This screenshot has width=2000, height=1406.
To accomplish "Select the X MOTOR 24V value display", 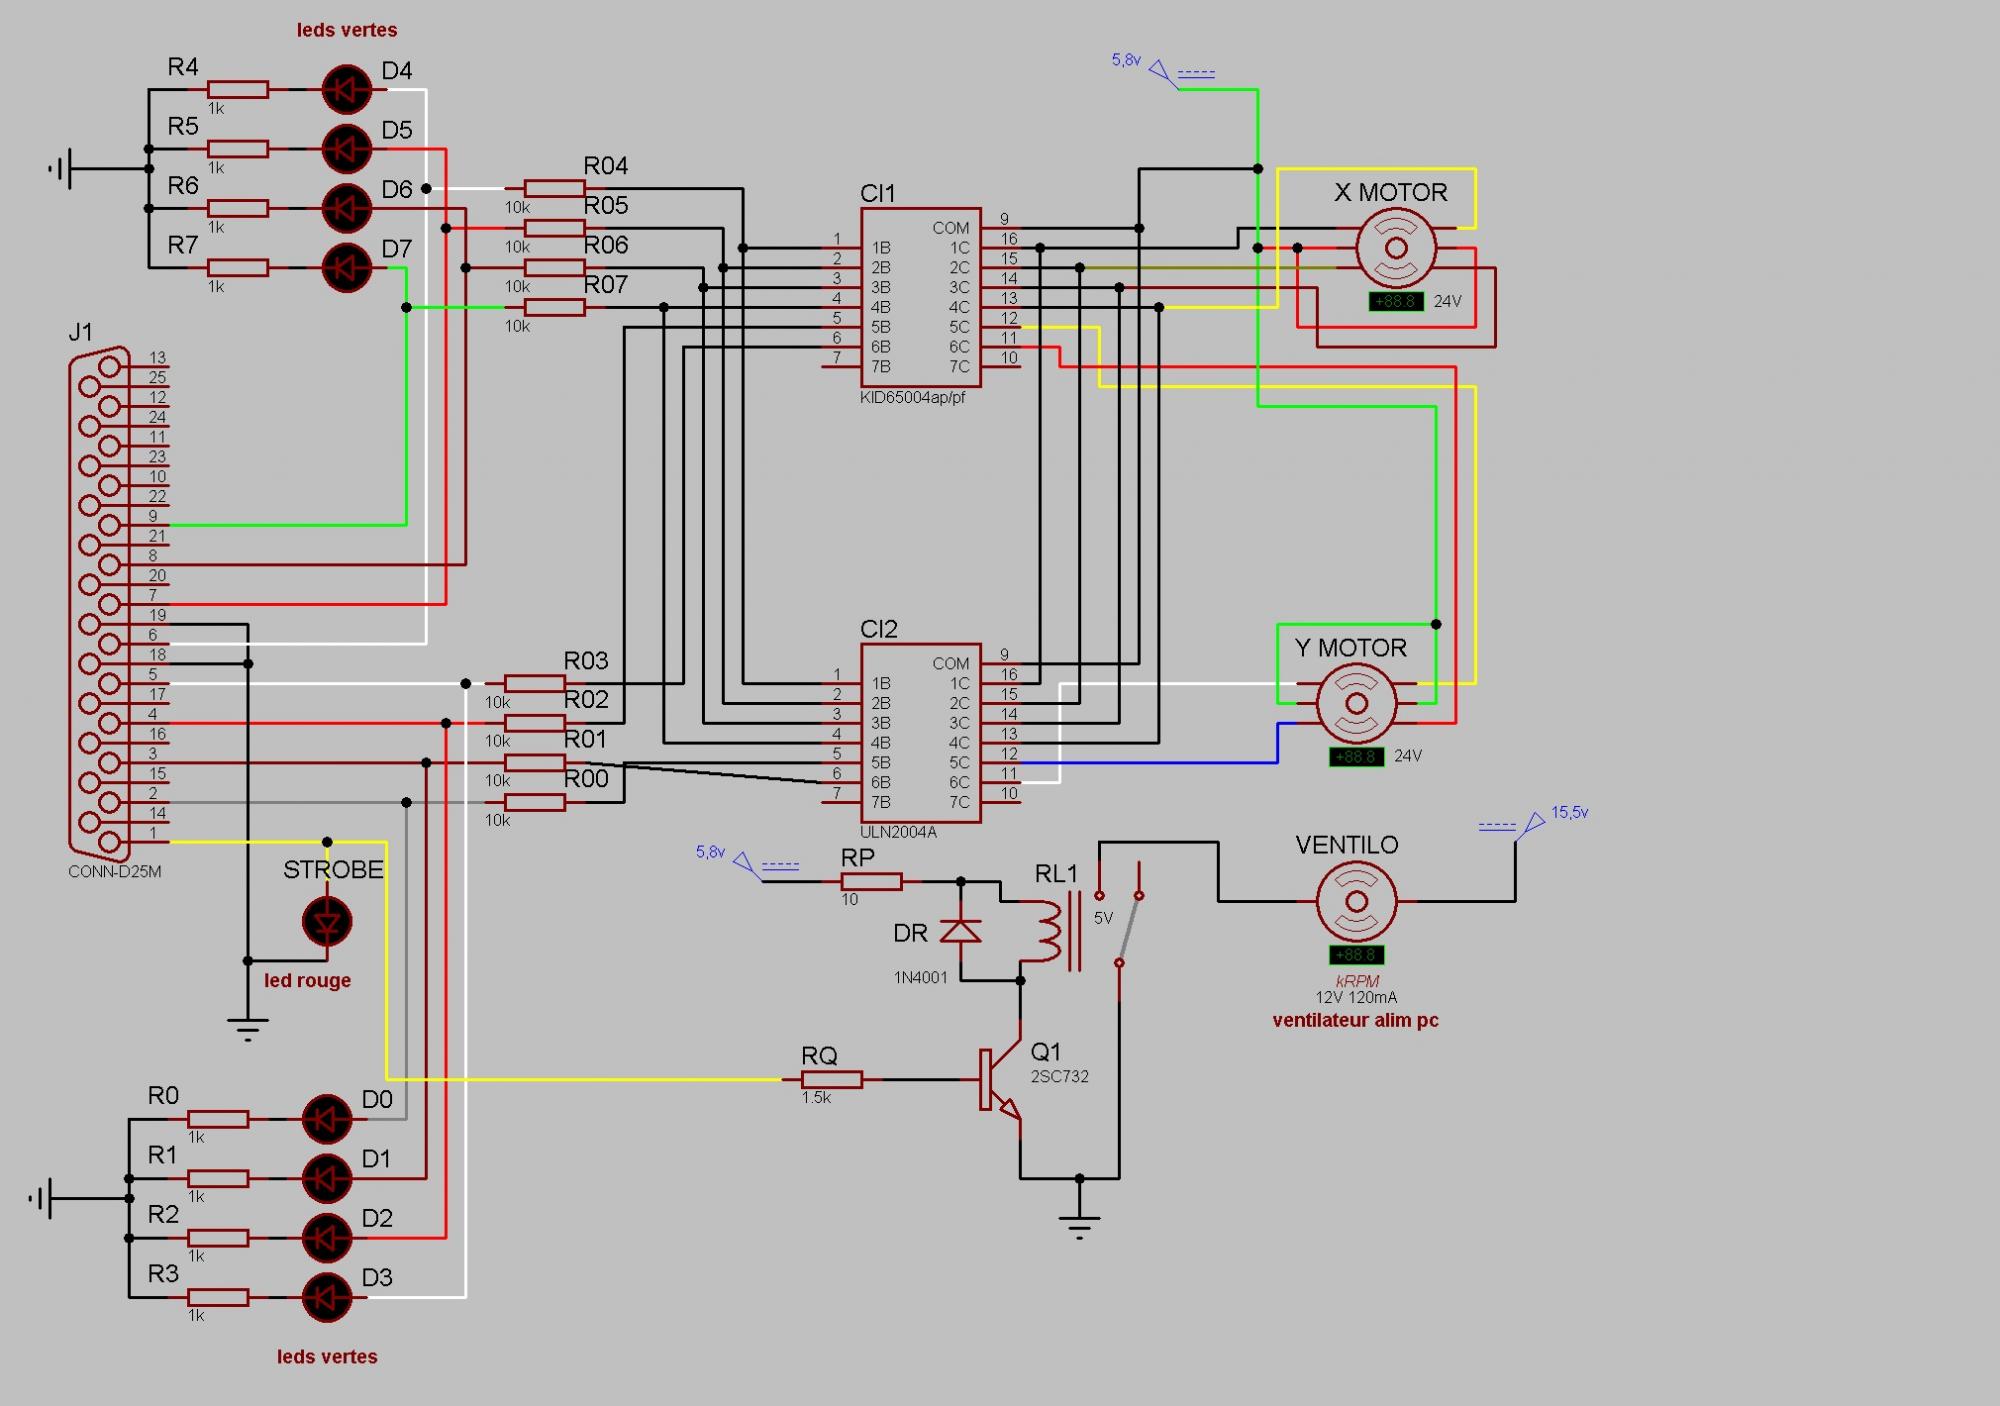I will tap(1396, 301).
